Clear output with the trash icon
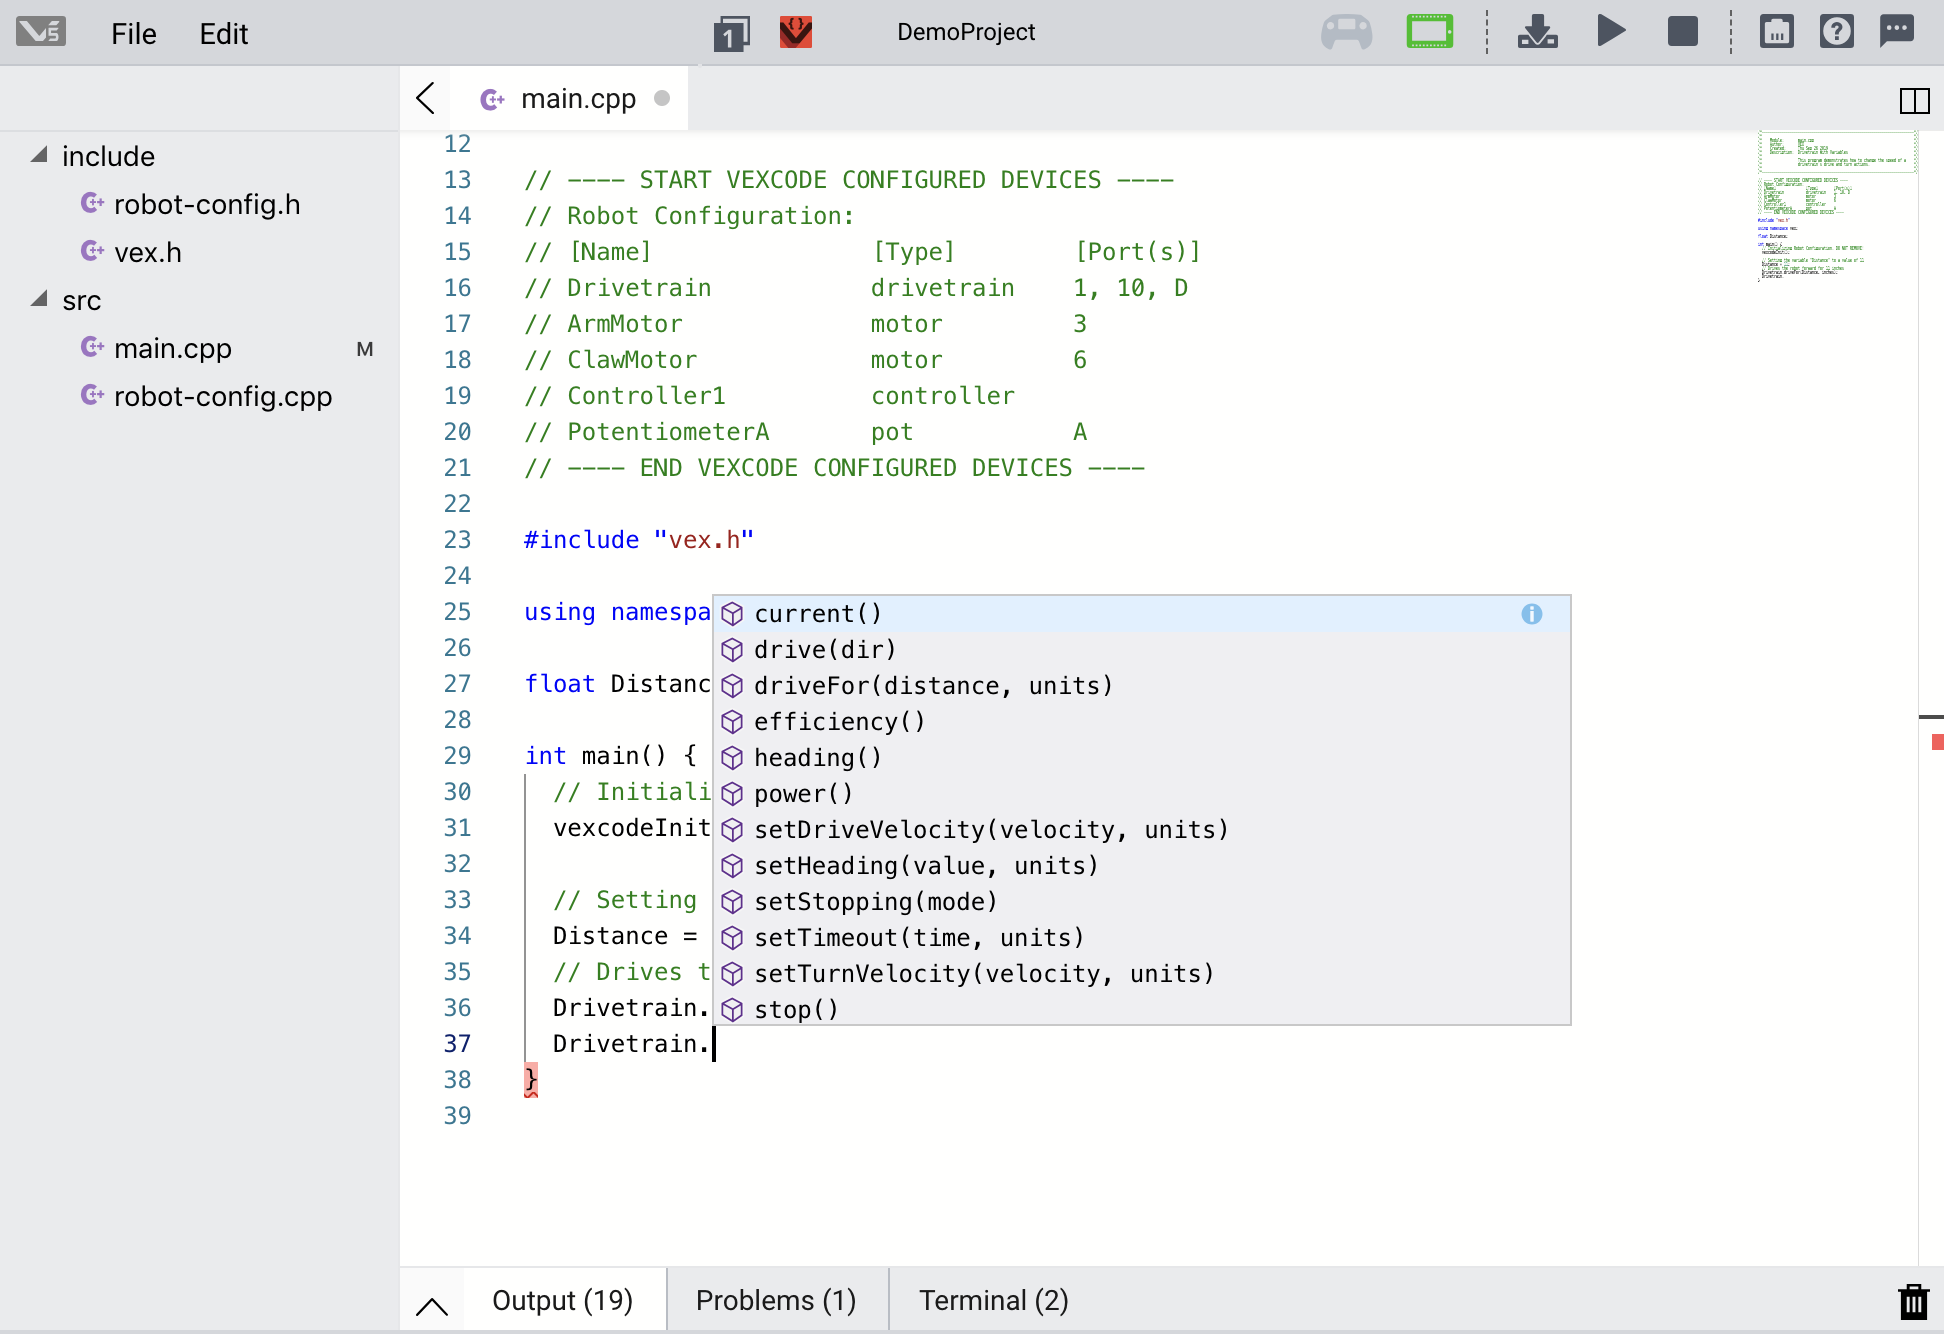Viewport: 1944px width, 1334px height. point(1912,1302)
